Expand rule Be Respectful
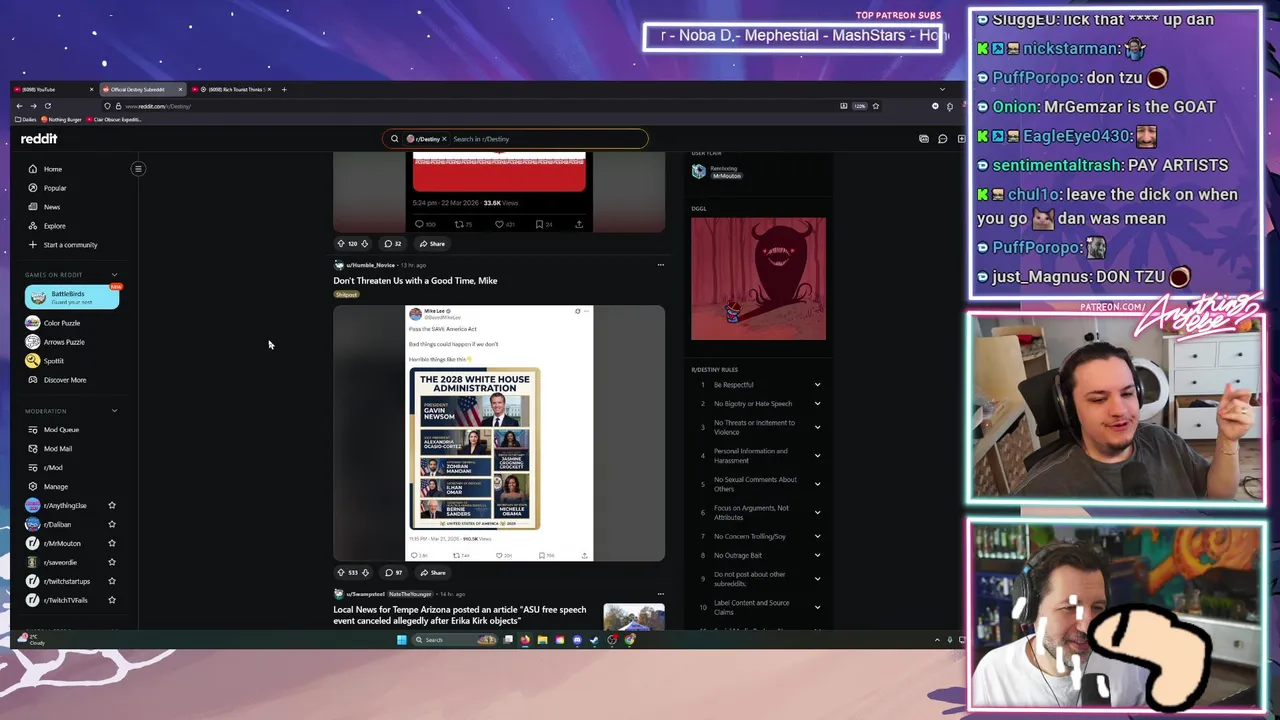Screen dimensions: 1280x720 [x=817, y=385]
